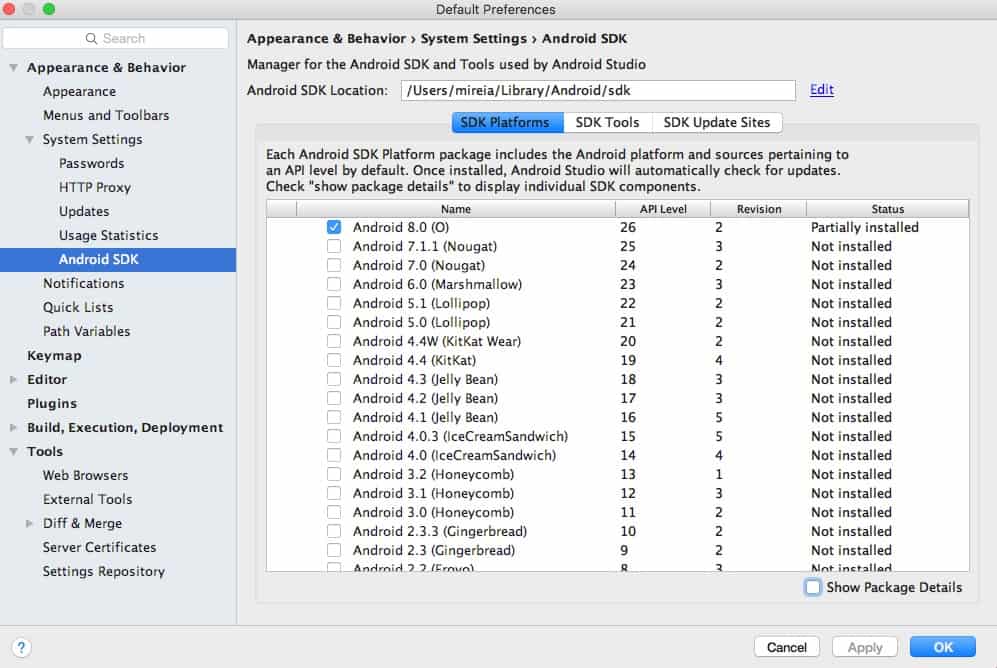Check the Android 3.0 (Honeycomb) checkbox
The image size is (997, 668).
(x=334, y=512)
